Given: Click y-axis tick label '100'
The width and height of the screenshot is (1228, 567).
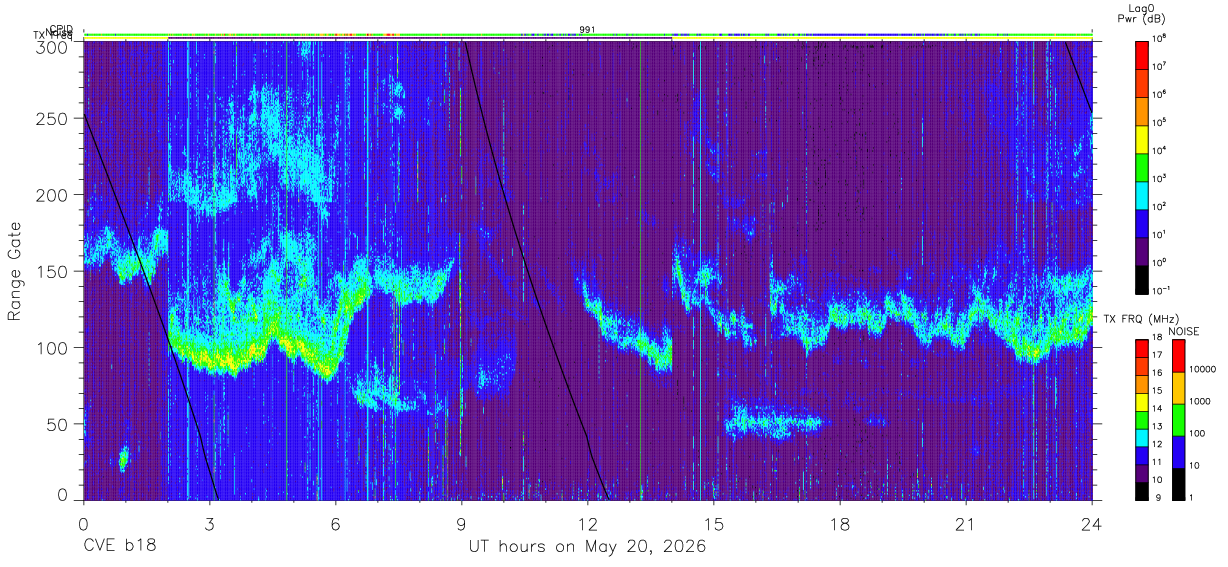Looking at the screenshot, I should (53, 347).
